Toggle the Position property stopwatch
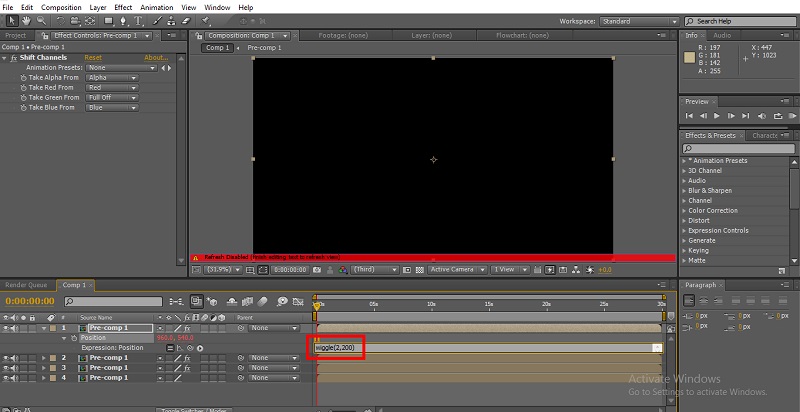The height and width of the screenshot is (412, 800). coord(74,338)
